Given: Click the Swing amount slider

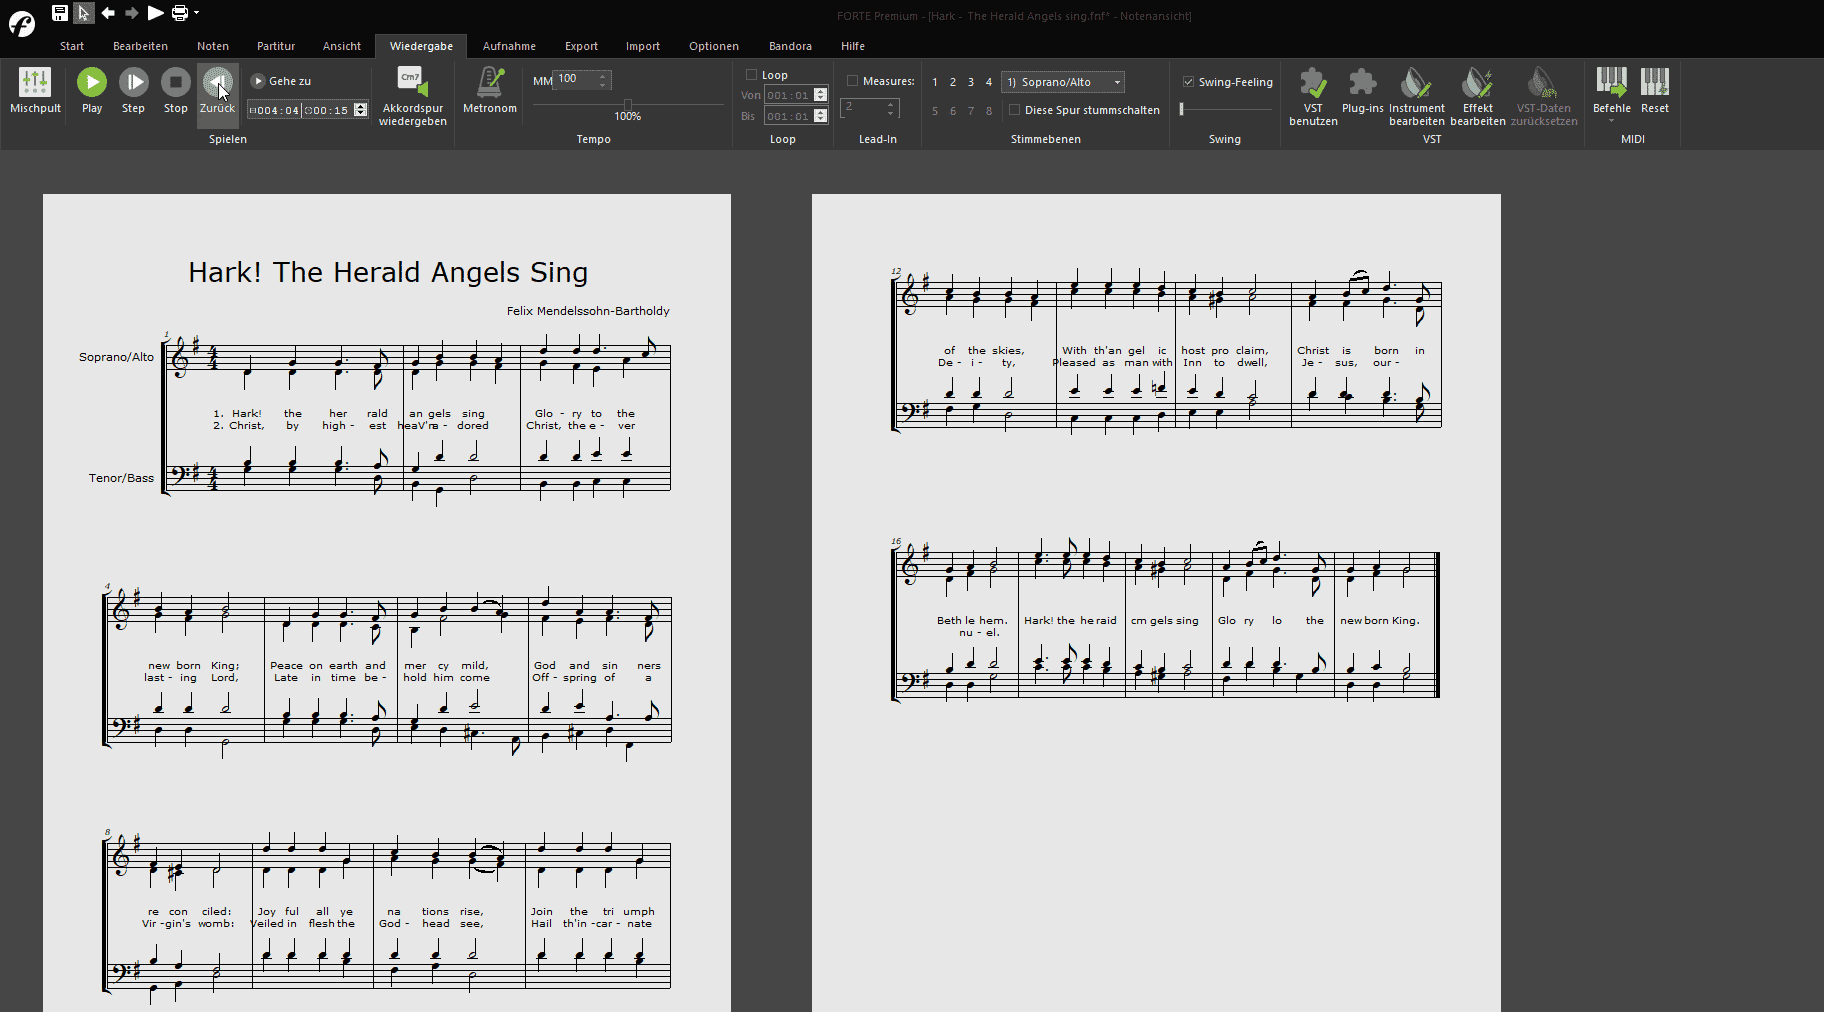Looking at the screenshot, I should click(x=1226, y=109).
